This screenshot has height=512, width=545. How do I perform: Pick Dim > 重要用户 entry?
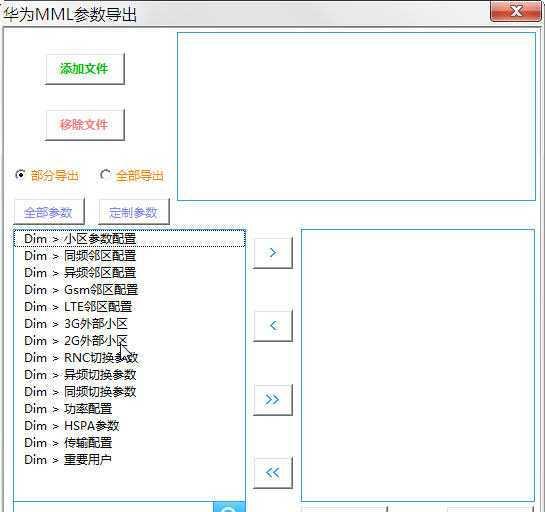(130, 460)
